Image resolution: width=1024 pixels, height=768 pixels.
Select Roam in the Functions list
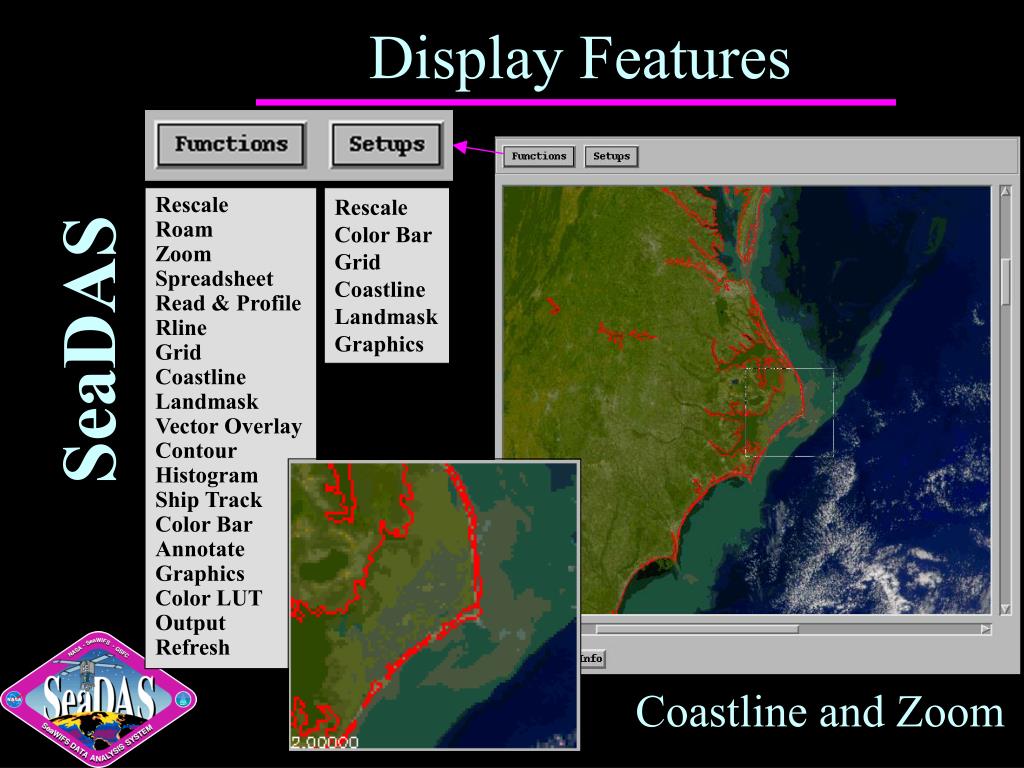[x=184, y=230]
